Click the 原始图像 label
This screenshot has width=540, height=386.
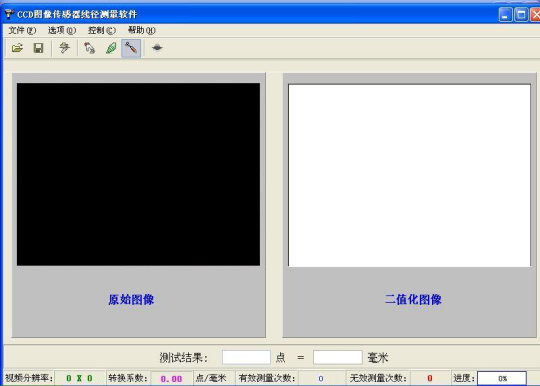click(131, 300)
